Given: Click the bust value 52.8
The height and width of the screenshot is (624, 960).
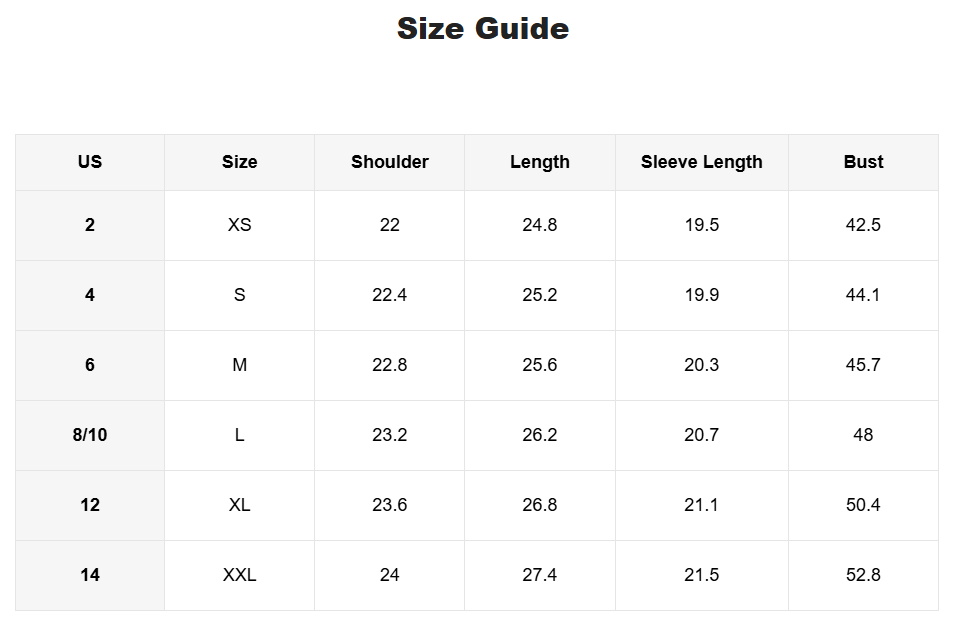Looking at the screenshot, I should (x=863, y=575).
